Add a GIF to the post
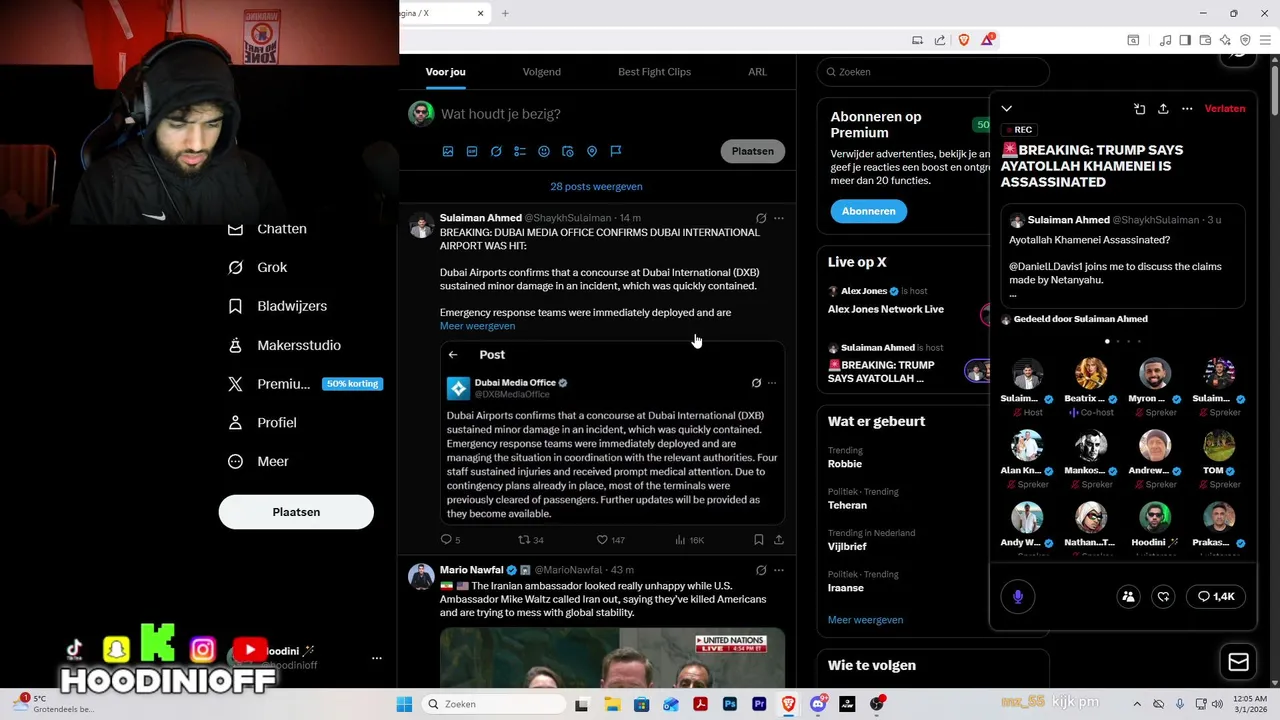This screenshot has height=720, width=1280. point(472,151)
